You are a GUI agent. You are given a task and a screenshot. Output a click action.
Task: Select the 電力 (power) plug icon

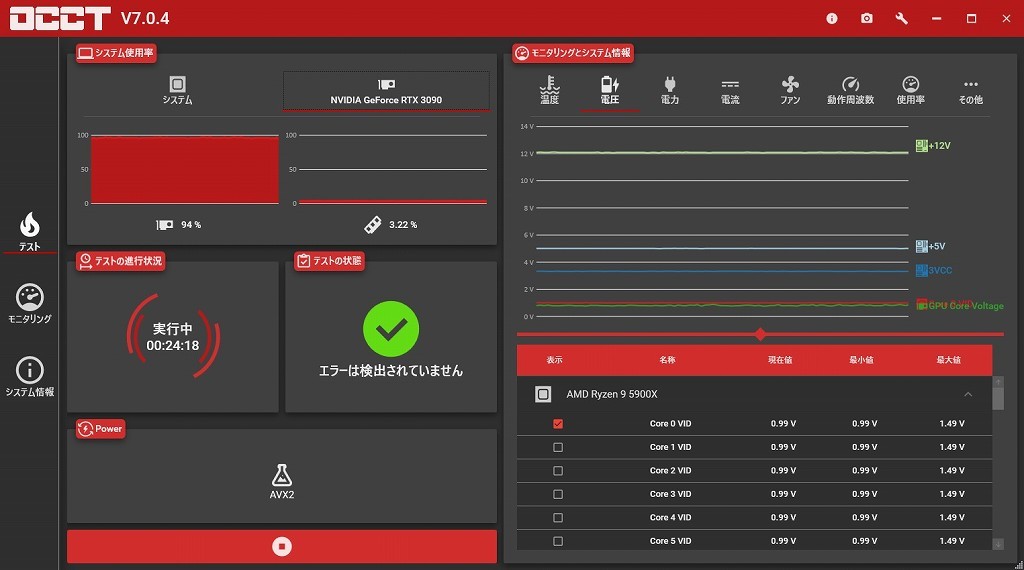[x=670, y=90]
